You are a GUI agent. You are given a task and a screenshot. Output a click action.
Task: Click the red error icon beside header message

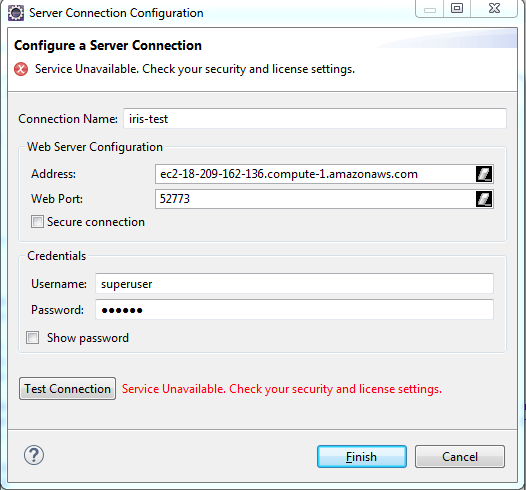coord(21,69)
